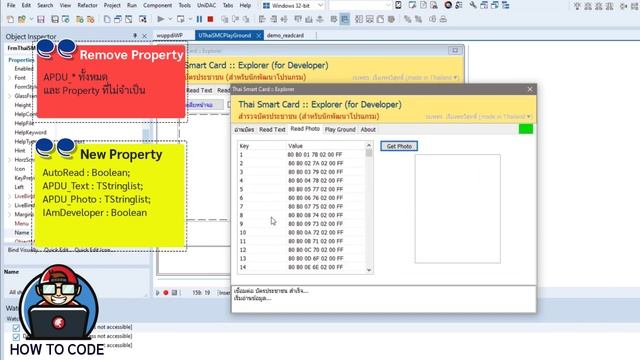Select Play Ground tab in front Explorer window
Screen dimensions: 640x360
coord(340,129)
